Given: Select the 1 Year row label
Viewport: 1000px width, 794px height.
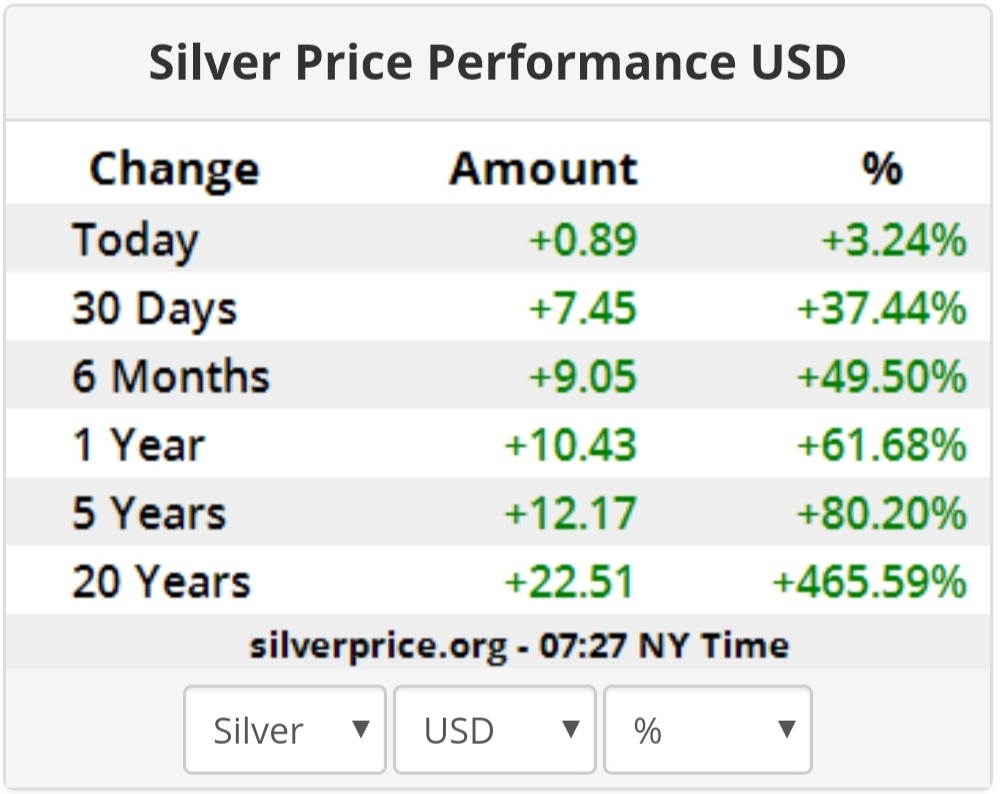Looking at the screenshot, I should (x=138, y=445).
